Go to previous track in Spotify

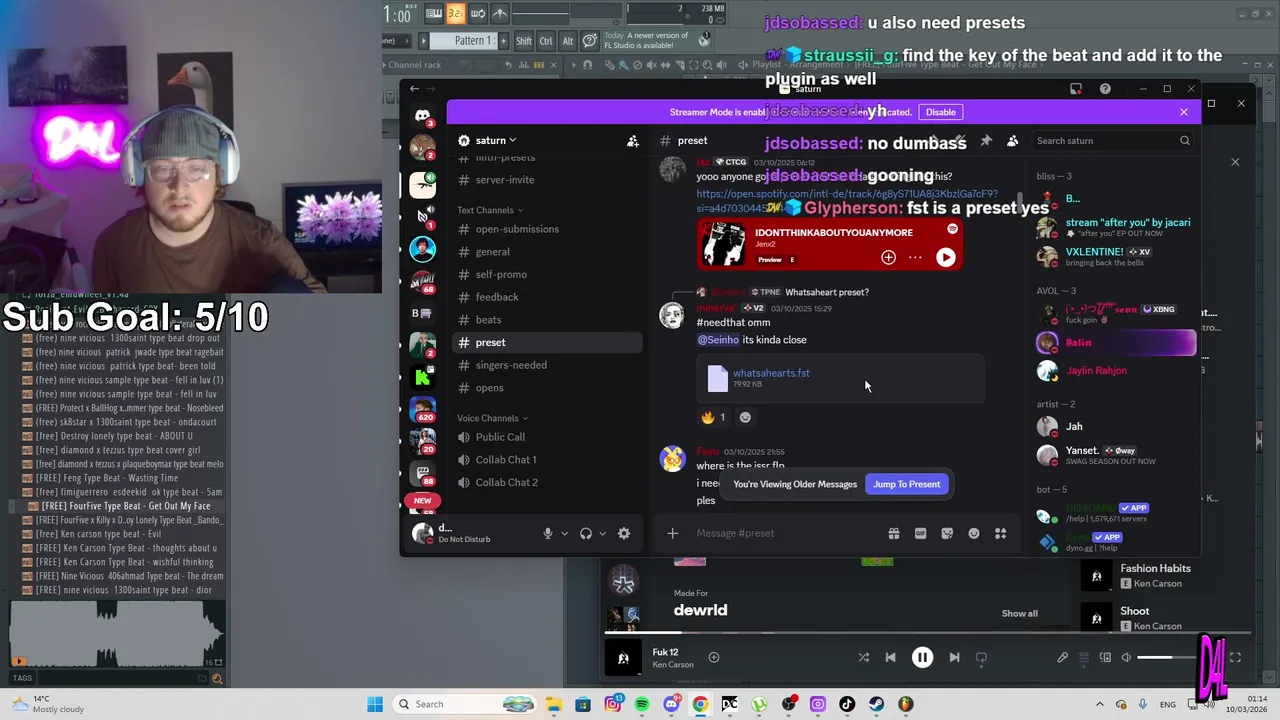pos(890,658)
